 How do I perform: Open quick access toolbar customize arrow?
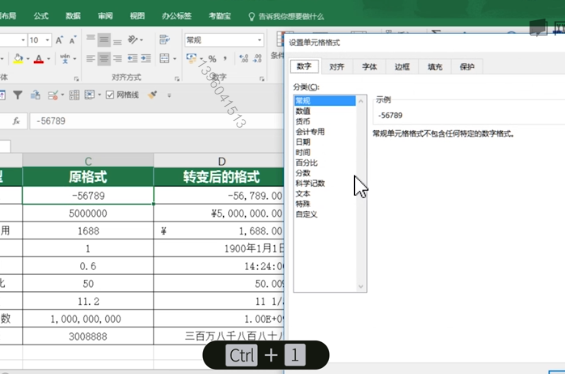tap(169, 95)
